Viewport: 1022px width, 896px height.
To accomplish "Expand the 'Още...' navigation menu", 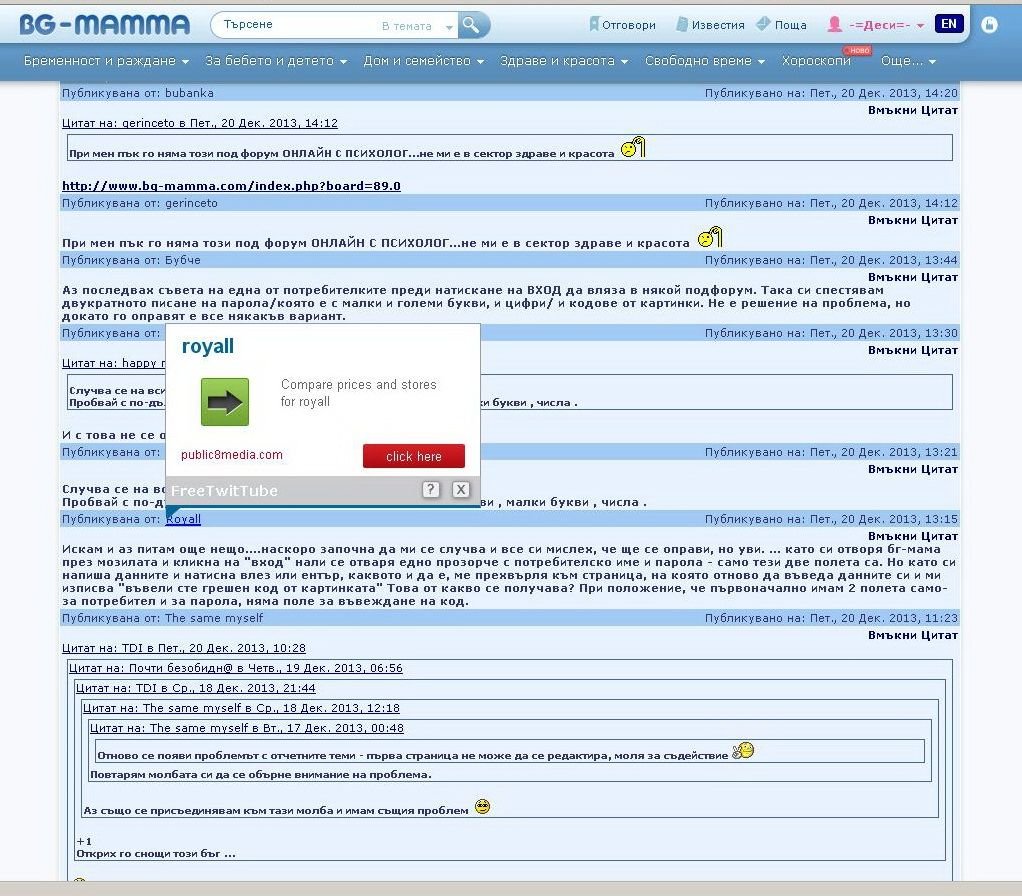I will point(908,61).
